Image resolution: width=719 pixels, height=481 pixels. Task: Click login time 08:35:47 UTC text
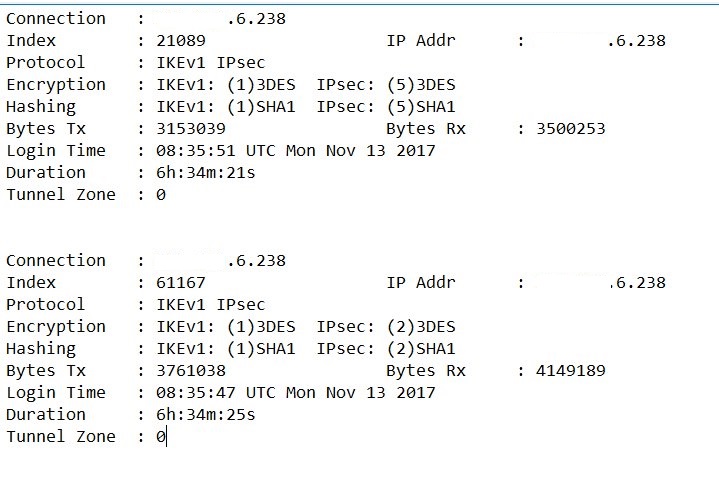(x=216, y=393)
